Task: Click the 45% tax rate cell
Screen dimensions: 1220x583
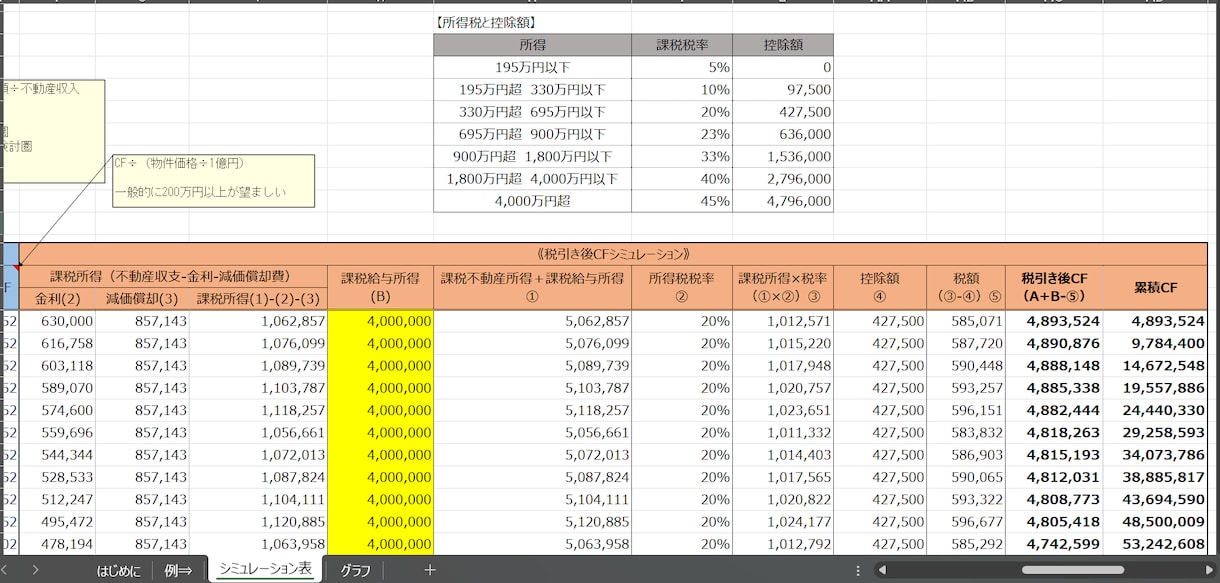Action: click(682, 201)
